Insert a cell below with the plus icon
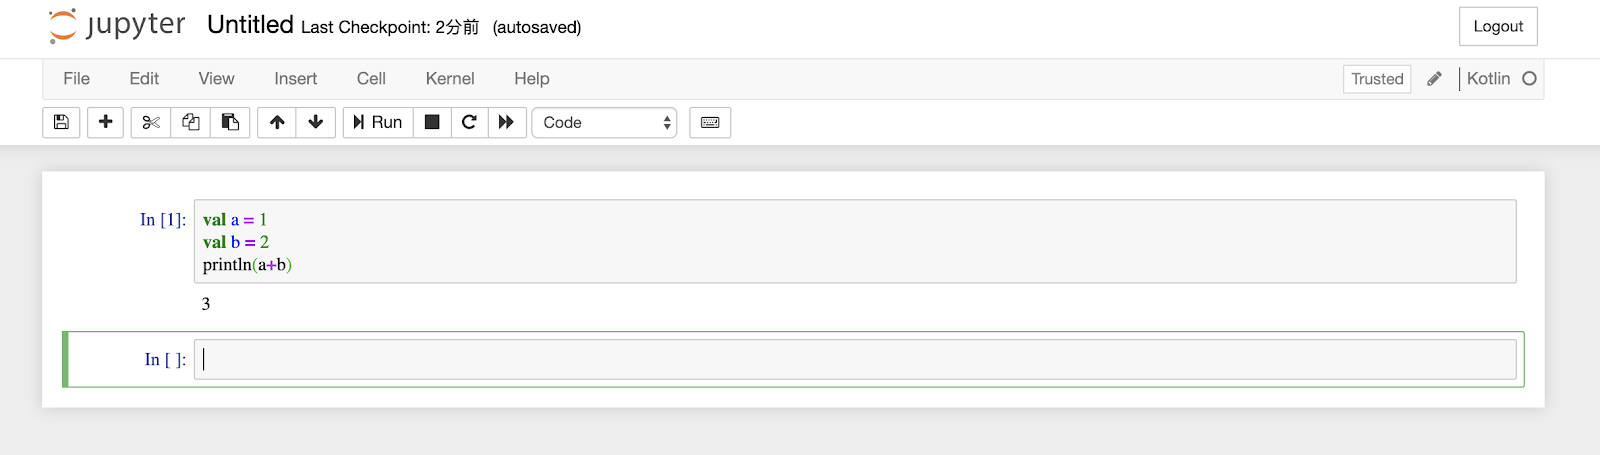This screenshot has height=455, width=1600. pos(105,122)
